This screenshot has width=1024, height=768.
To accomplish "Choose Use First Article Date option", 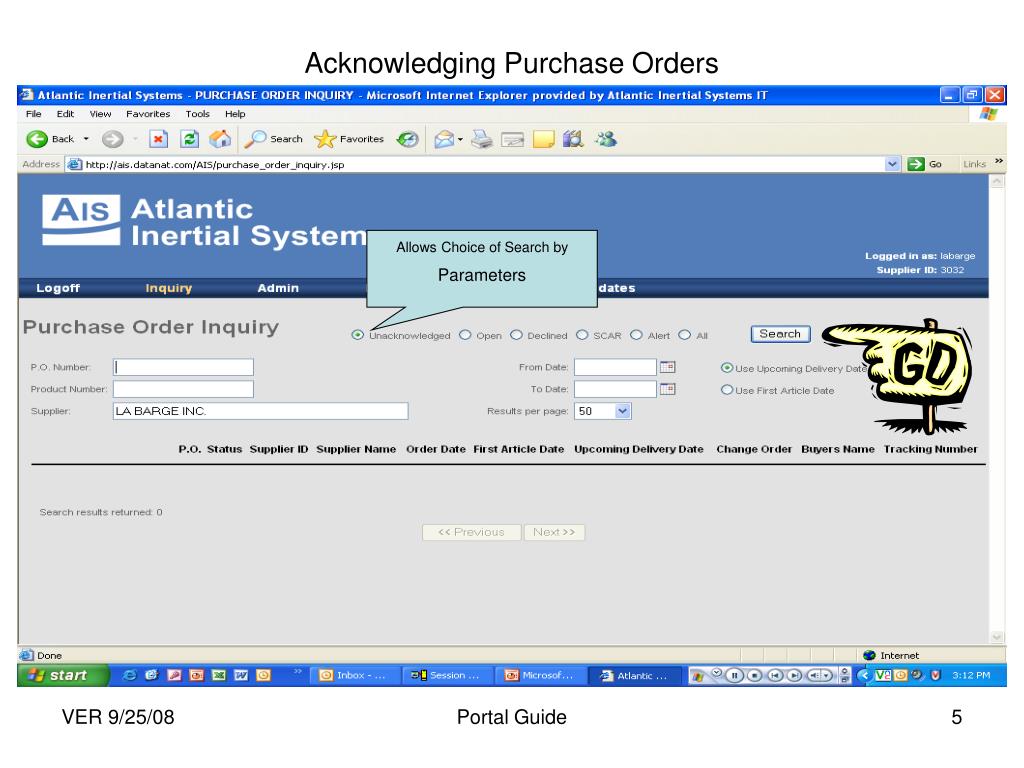I will [x=727, y=390].
